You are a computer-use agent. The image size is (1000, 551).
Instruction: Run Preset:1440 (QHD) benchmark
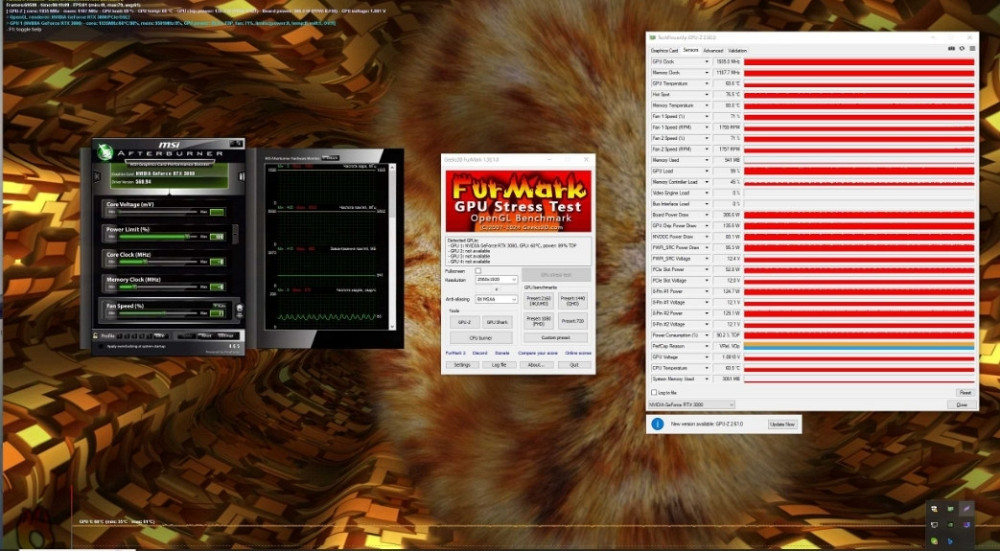click(573, 301)
